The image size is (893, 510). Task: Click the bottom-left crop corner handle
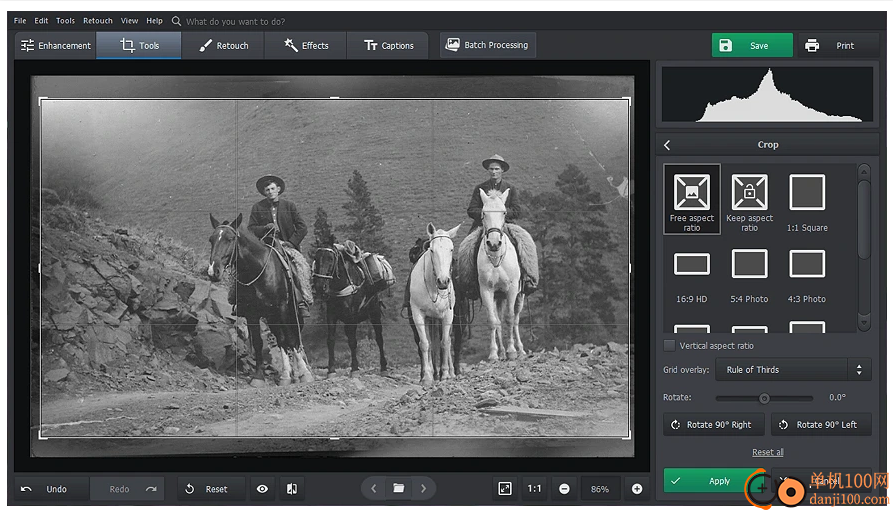click(43, 435)
